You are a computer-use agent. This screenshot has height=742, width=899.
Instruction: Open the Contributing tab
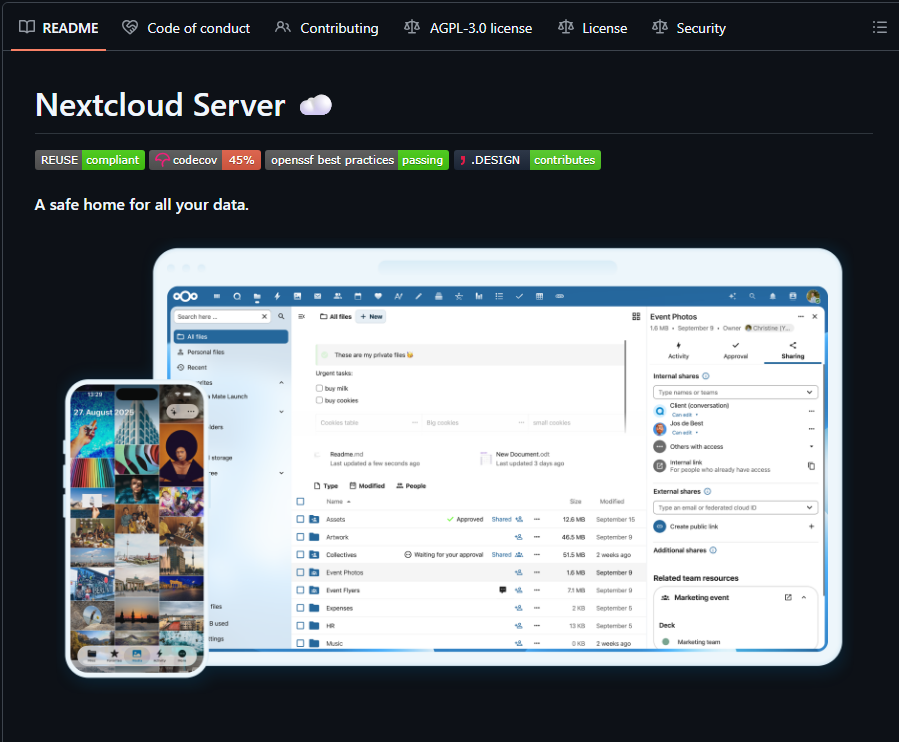click(327, 28)
